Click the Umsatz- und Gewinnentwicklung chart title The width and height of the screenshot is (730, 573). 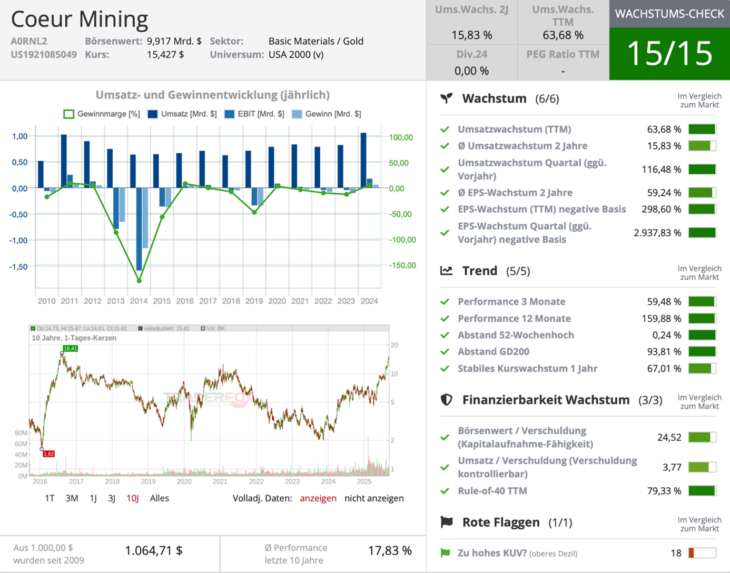click(x=213, y=95)
